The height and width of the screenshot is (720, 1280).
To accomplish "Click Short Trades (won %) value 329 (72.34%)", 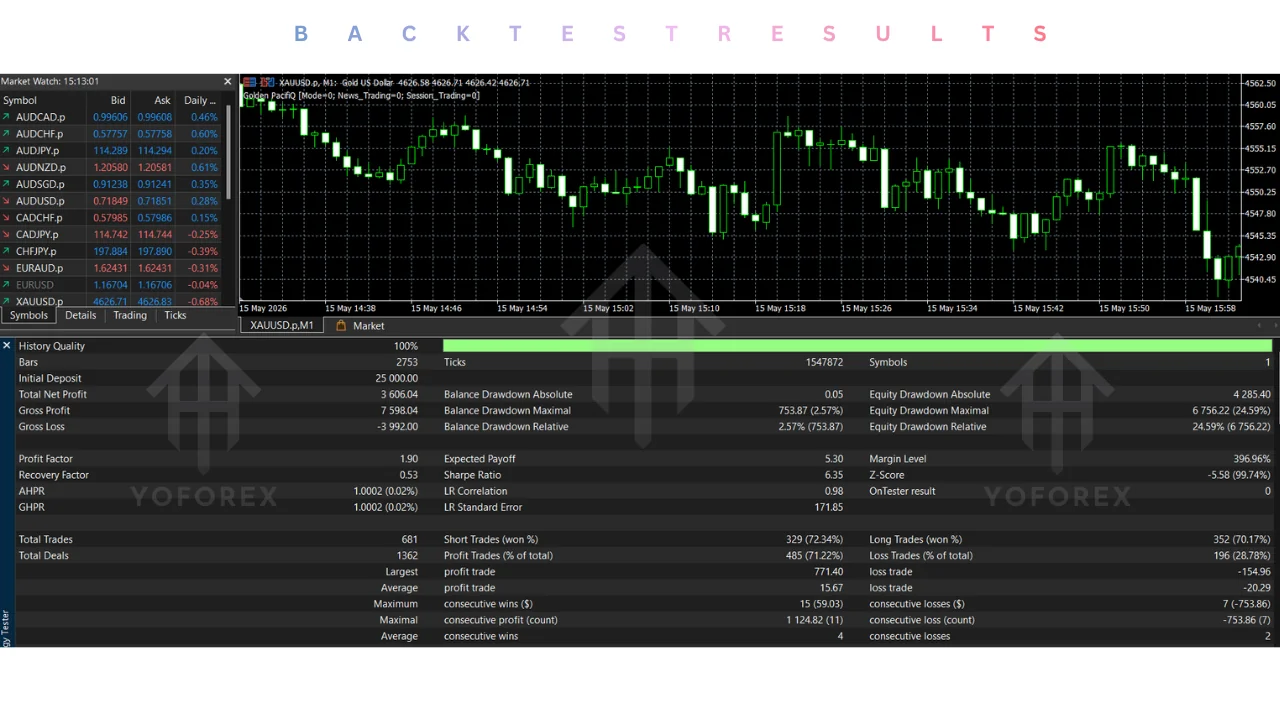I will tap(814, 539).
